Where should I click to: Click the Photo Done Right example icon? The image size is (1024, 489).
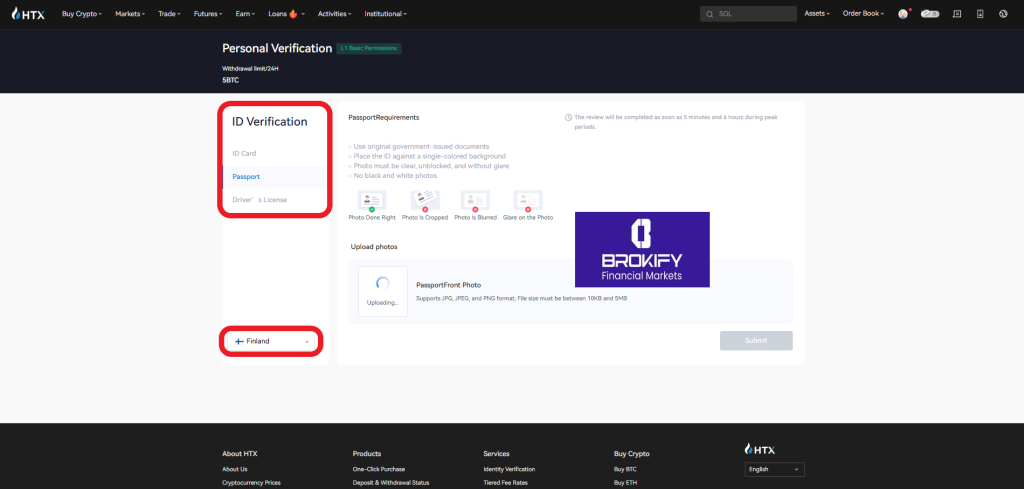pos(372,200)
